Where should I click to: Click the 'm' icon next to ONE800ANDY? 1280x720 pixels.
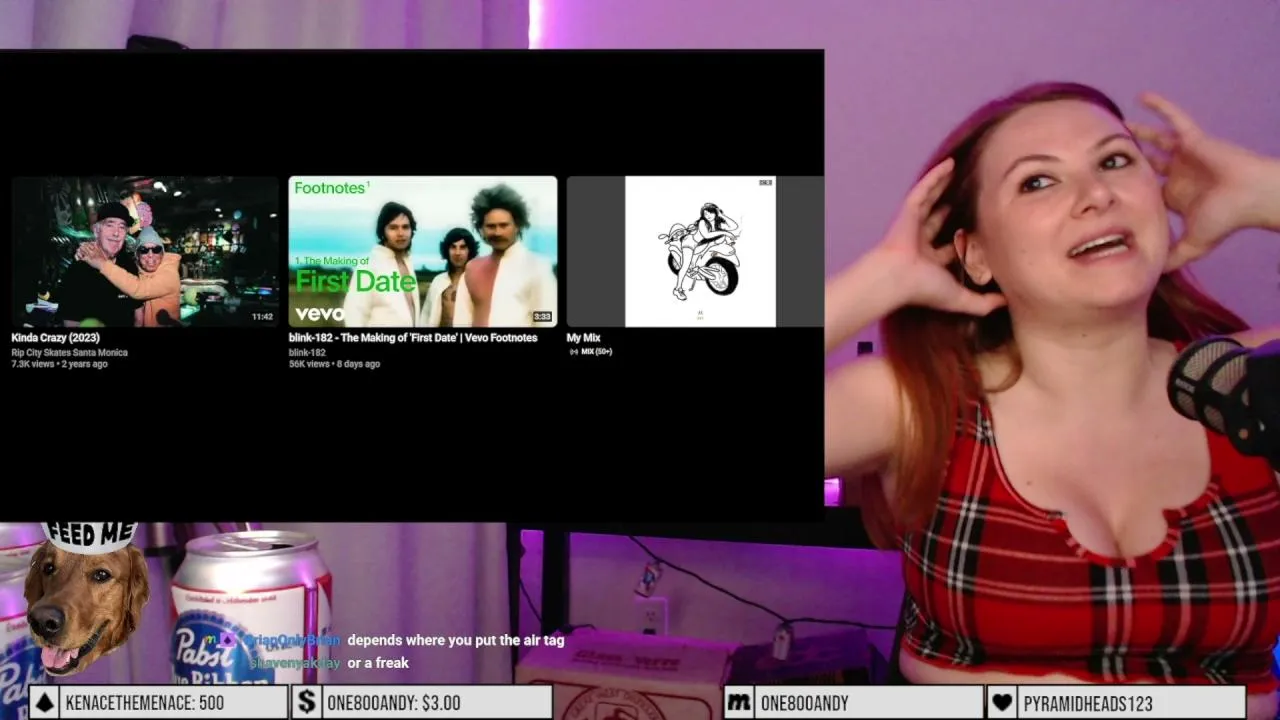pyautogui.click(x=738, y=702)
